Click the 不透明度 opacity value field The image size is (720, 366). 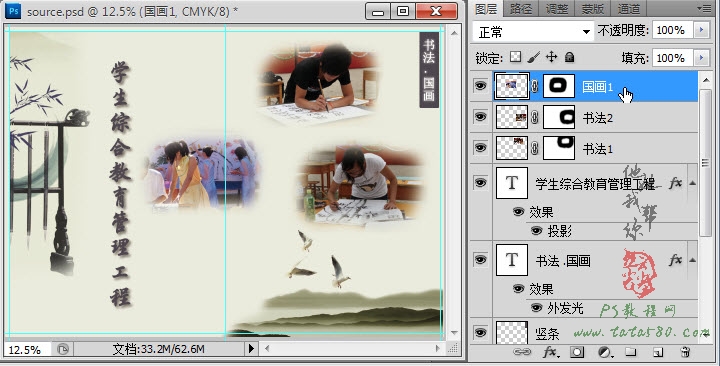point(672,30)
